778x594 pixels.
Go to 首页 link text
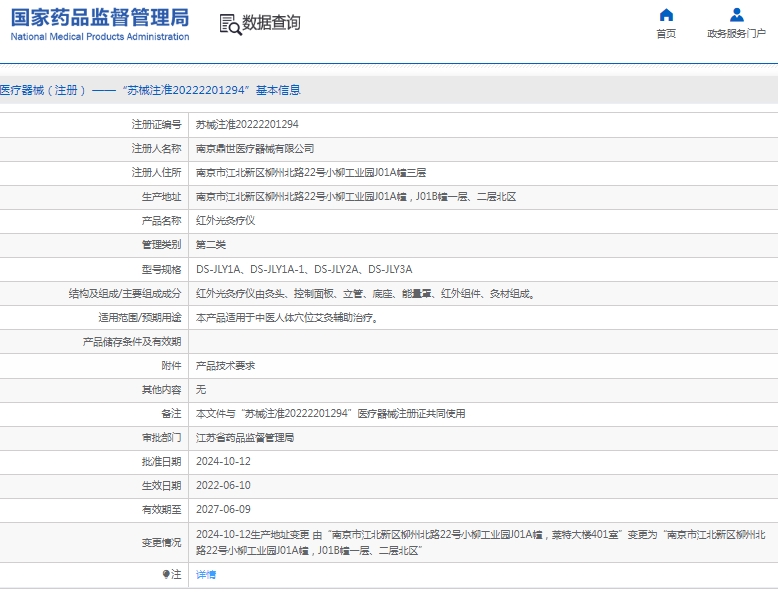tap(666, 34)
